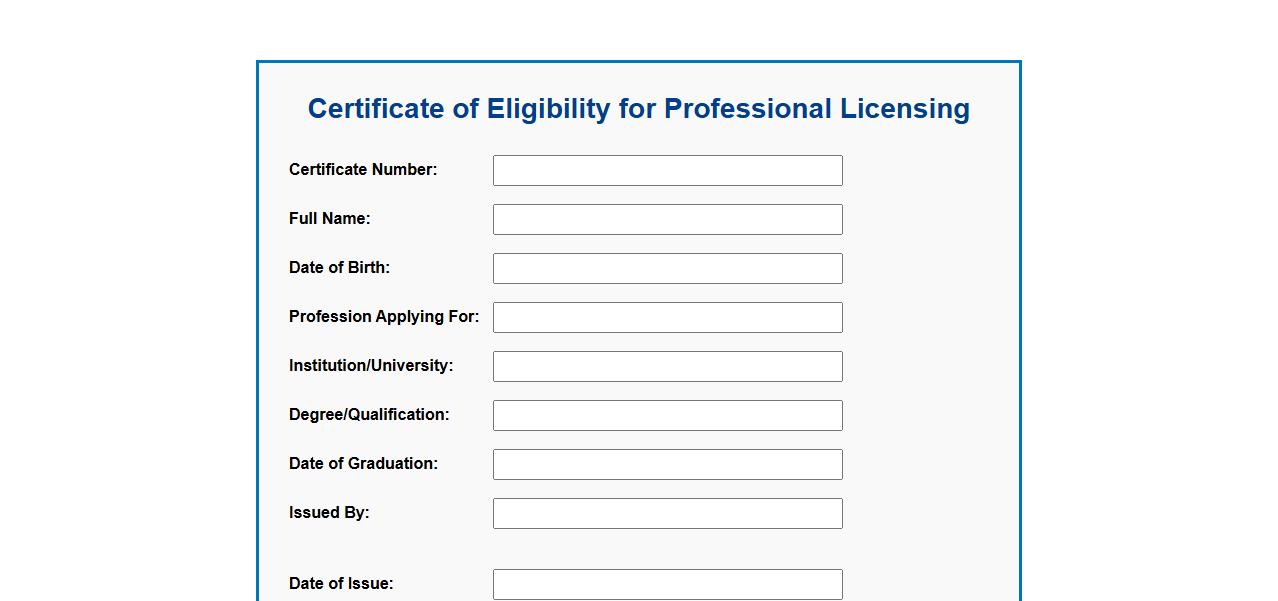1278x601 pixels.
Task: Click the "Full Name:" label
Action: (x=329, y=219)
